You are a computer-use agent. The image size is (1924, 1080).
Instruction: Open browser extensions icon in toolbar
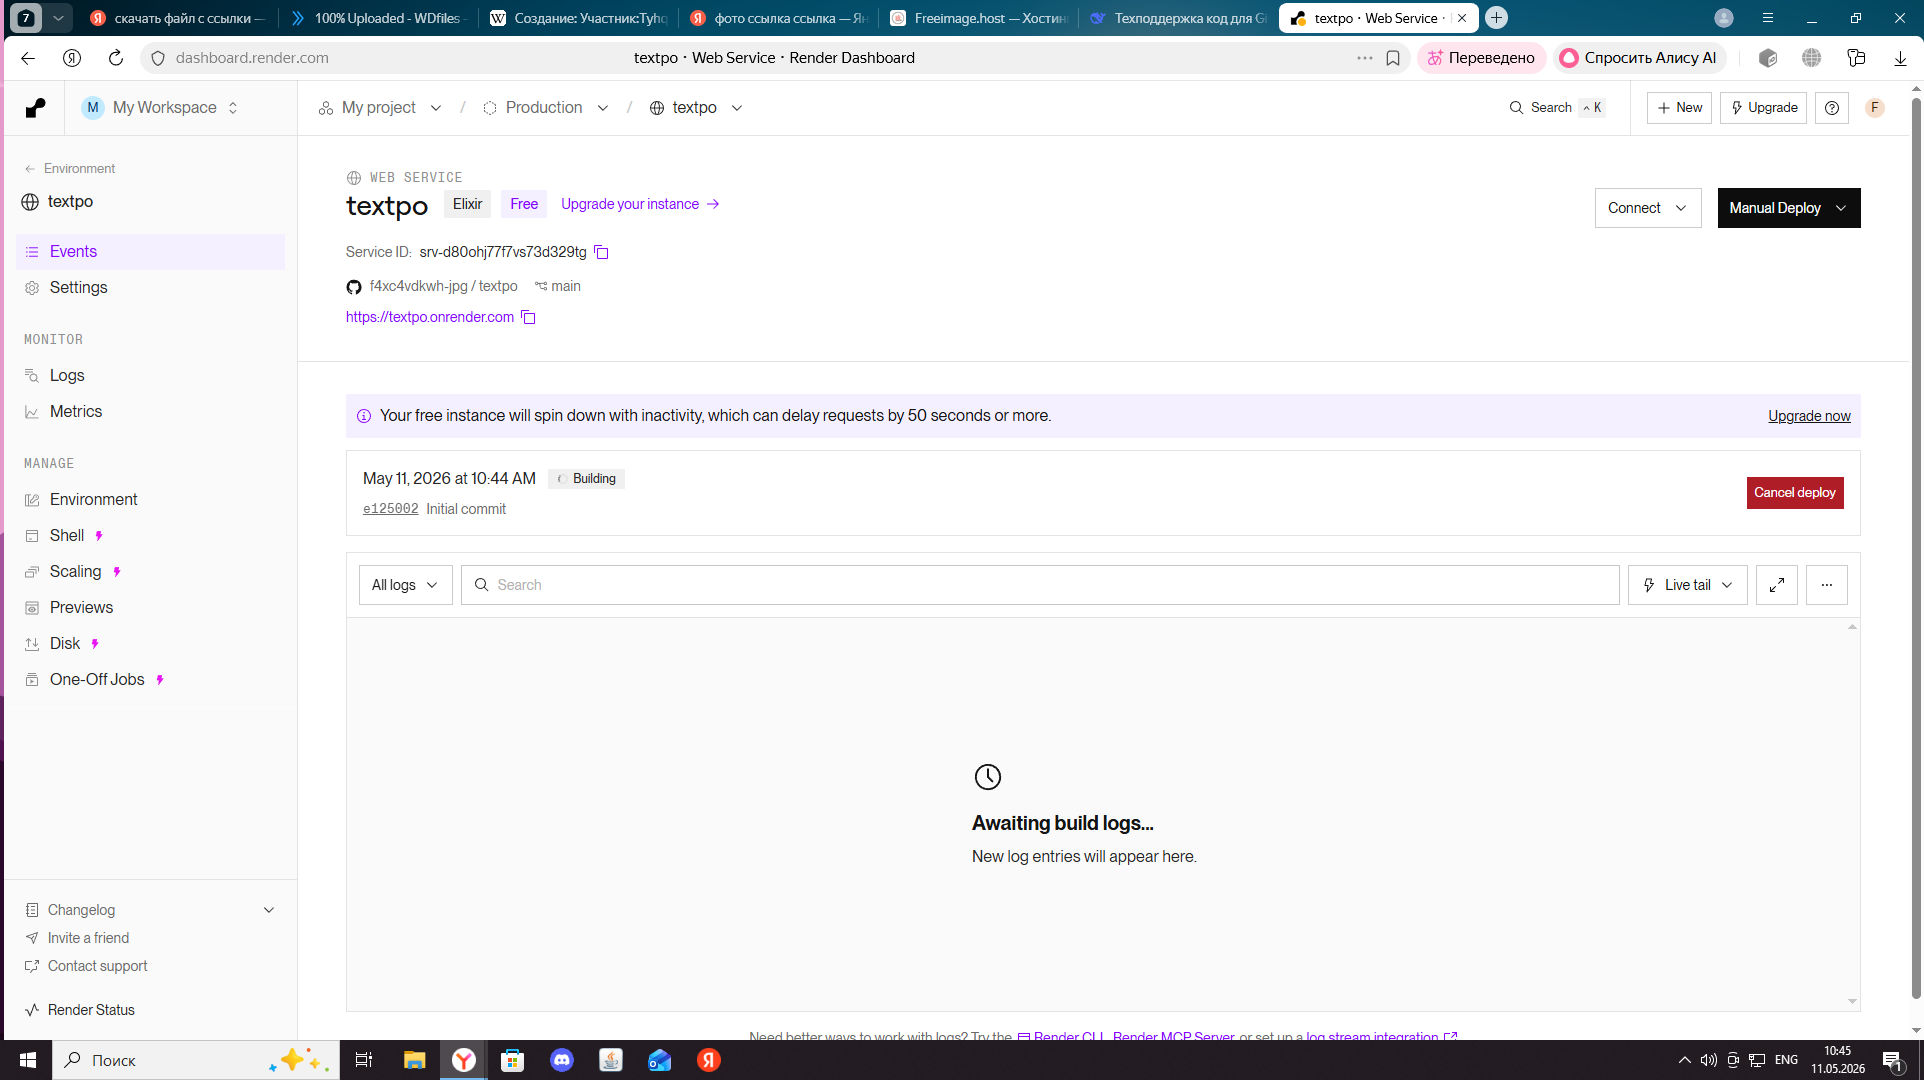pos(1856,58)
